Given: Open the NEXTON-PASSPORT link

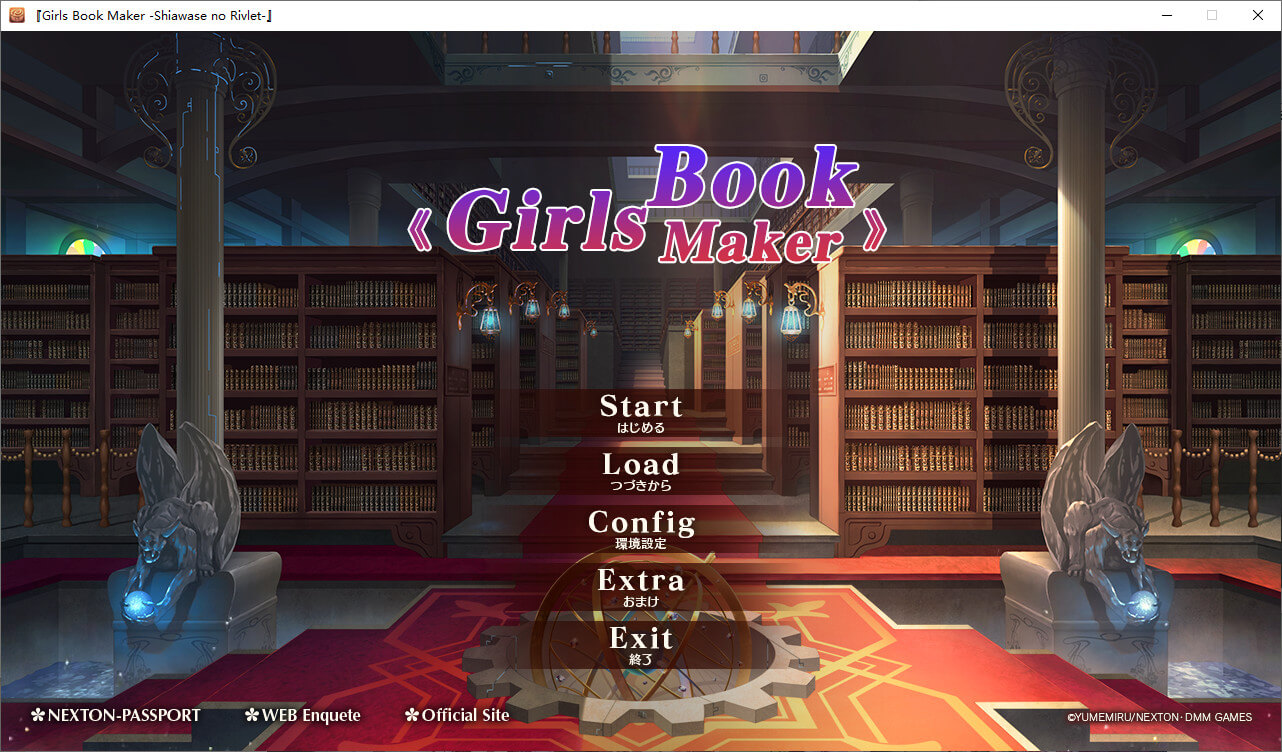Looking at the screenshot, I should [123, 715].
